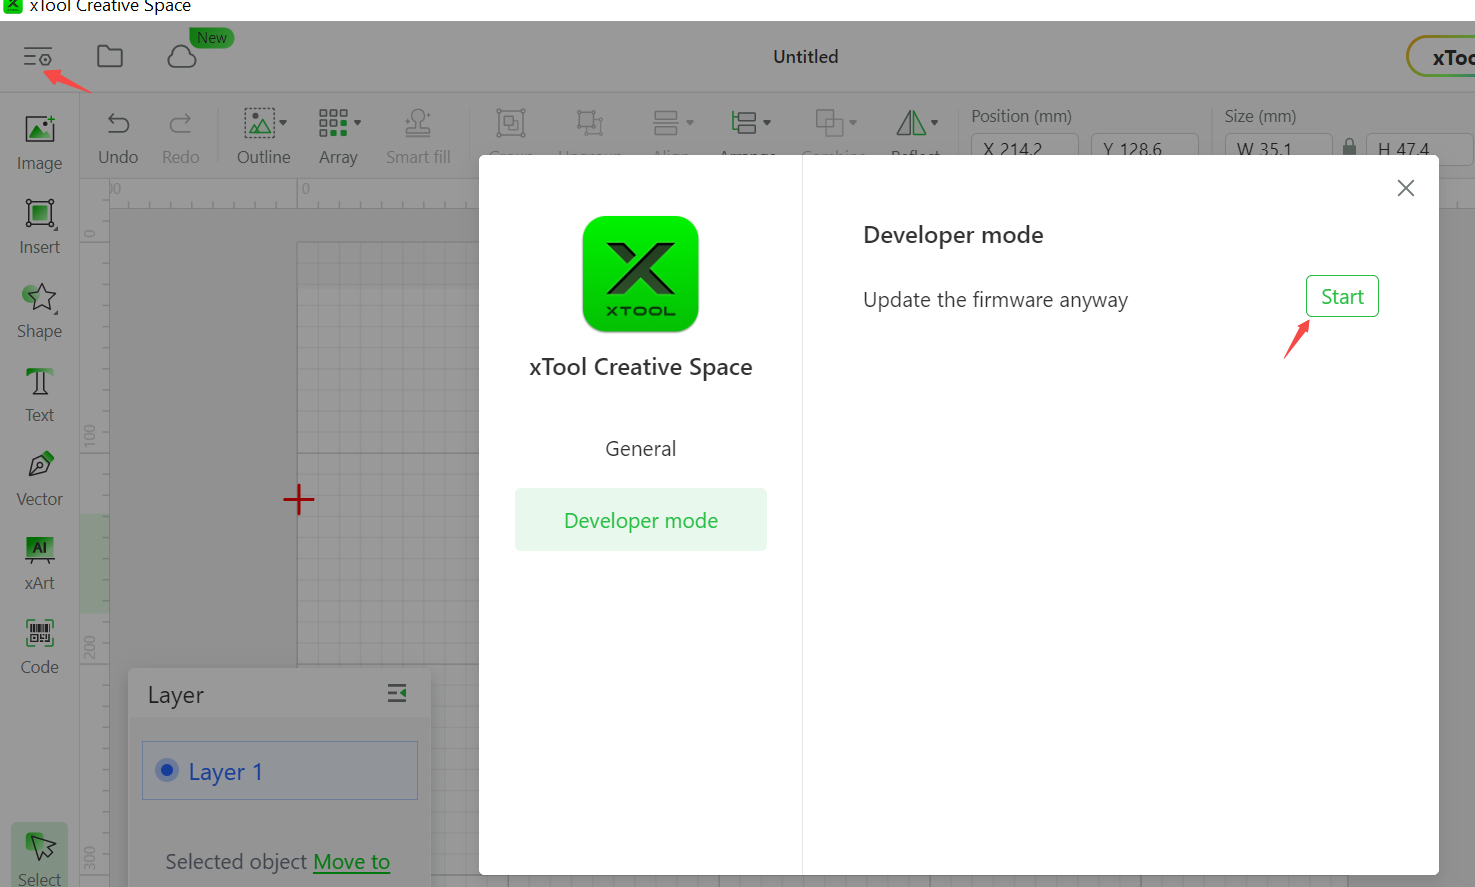
Task: Expand the Combine dropdown arrow
Action: [x=853, y=123]
